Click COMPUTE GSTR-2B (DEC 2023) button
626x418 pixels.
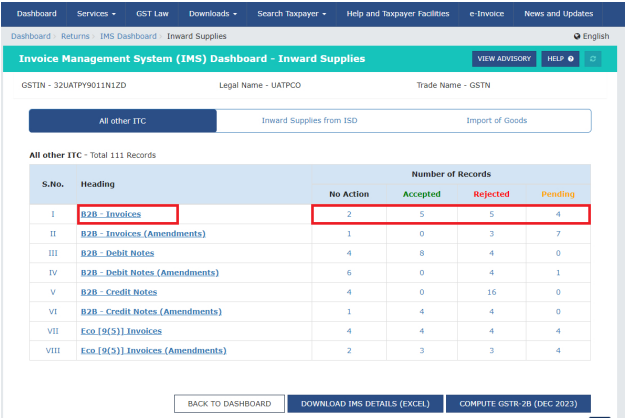(x=518, y=404)
